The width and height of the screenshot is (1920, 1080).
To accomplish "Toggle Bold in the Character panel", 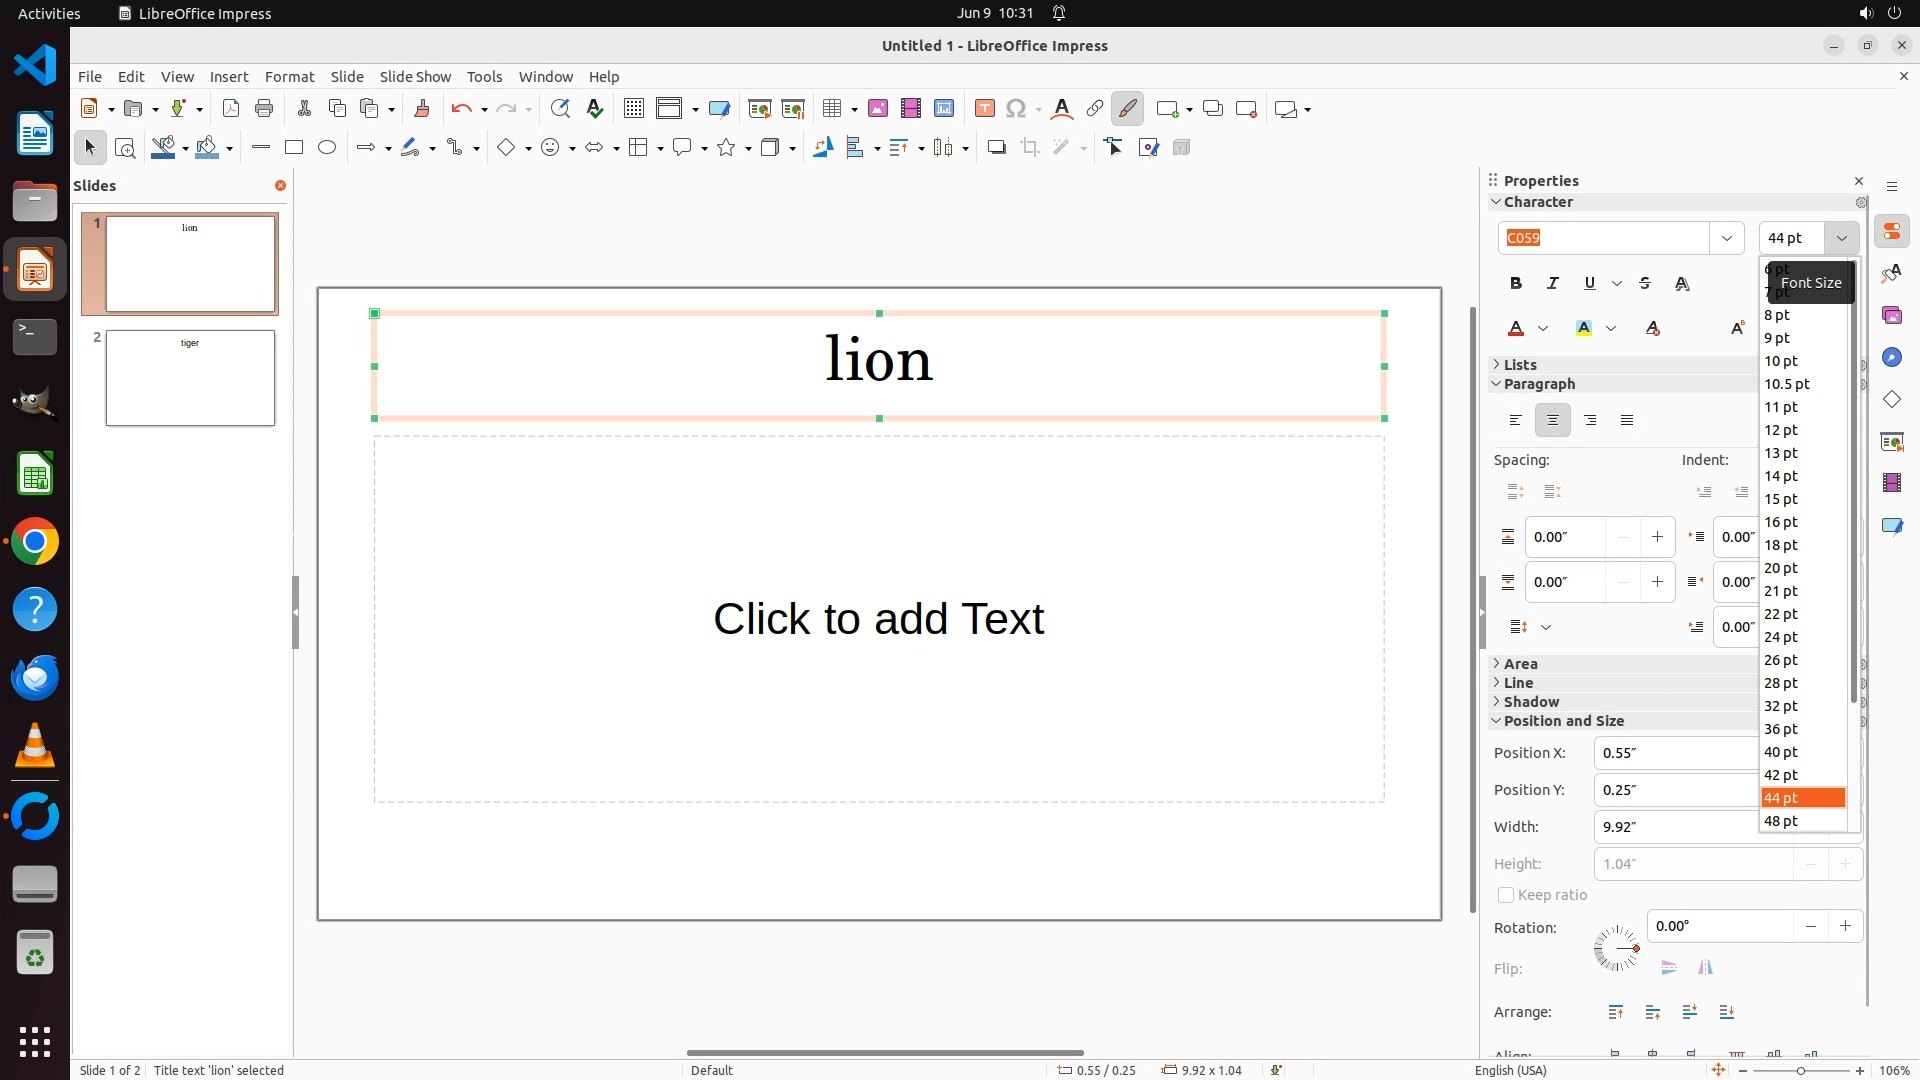I will pos(1516,284).
